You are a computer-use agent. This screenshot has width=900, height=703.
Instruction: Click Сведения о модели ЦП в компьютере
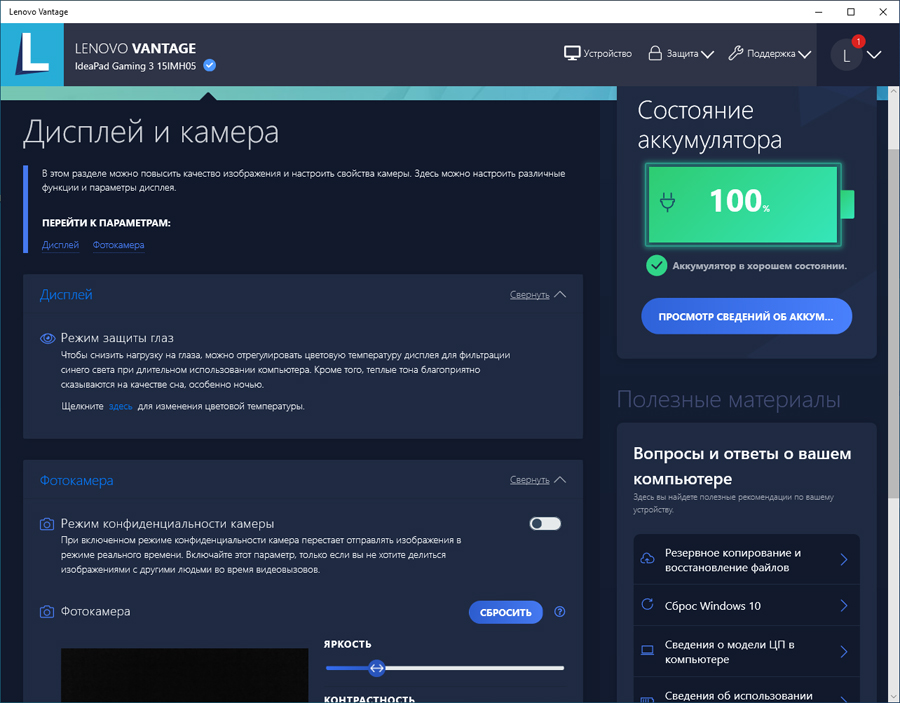point(729,652)
